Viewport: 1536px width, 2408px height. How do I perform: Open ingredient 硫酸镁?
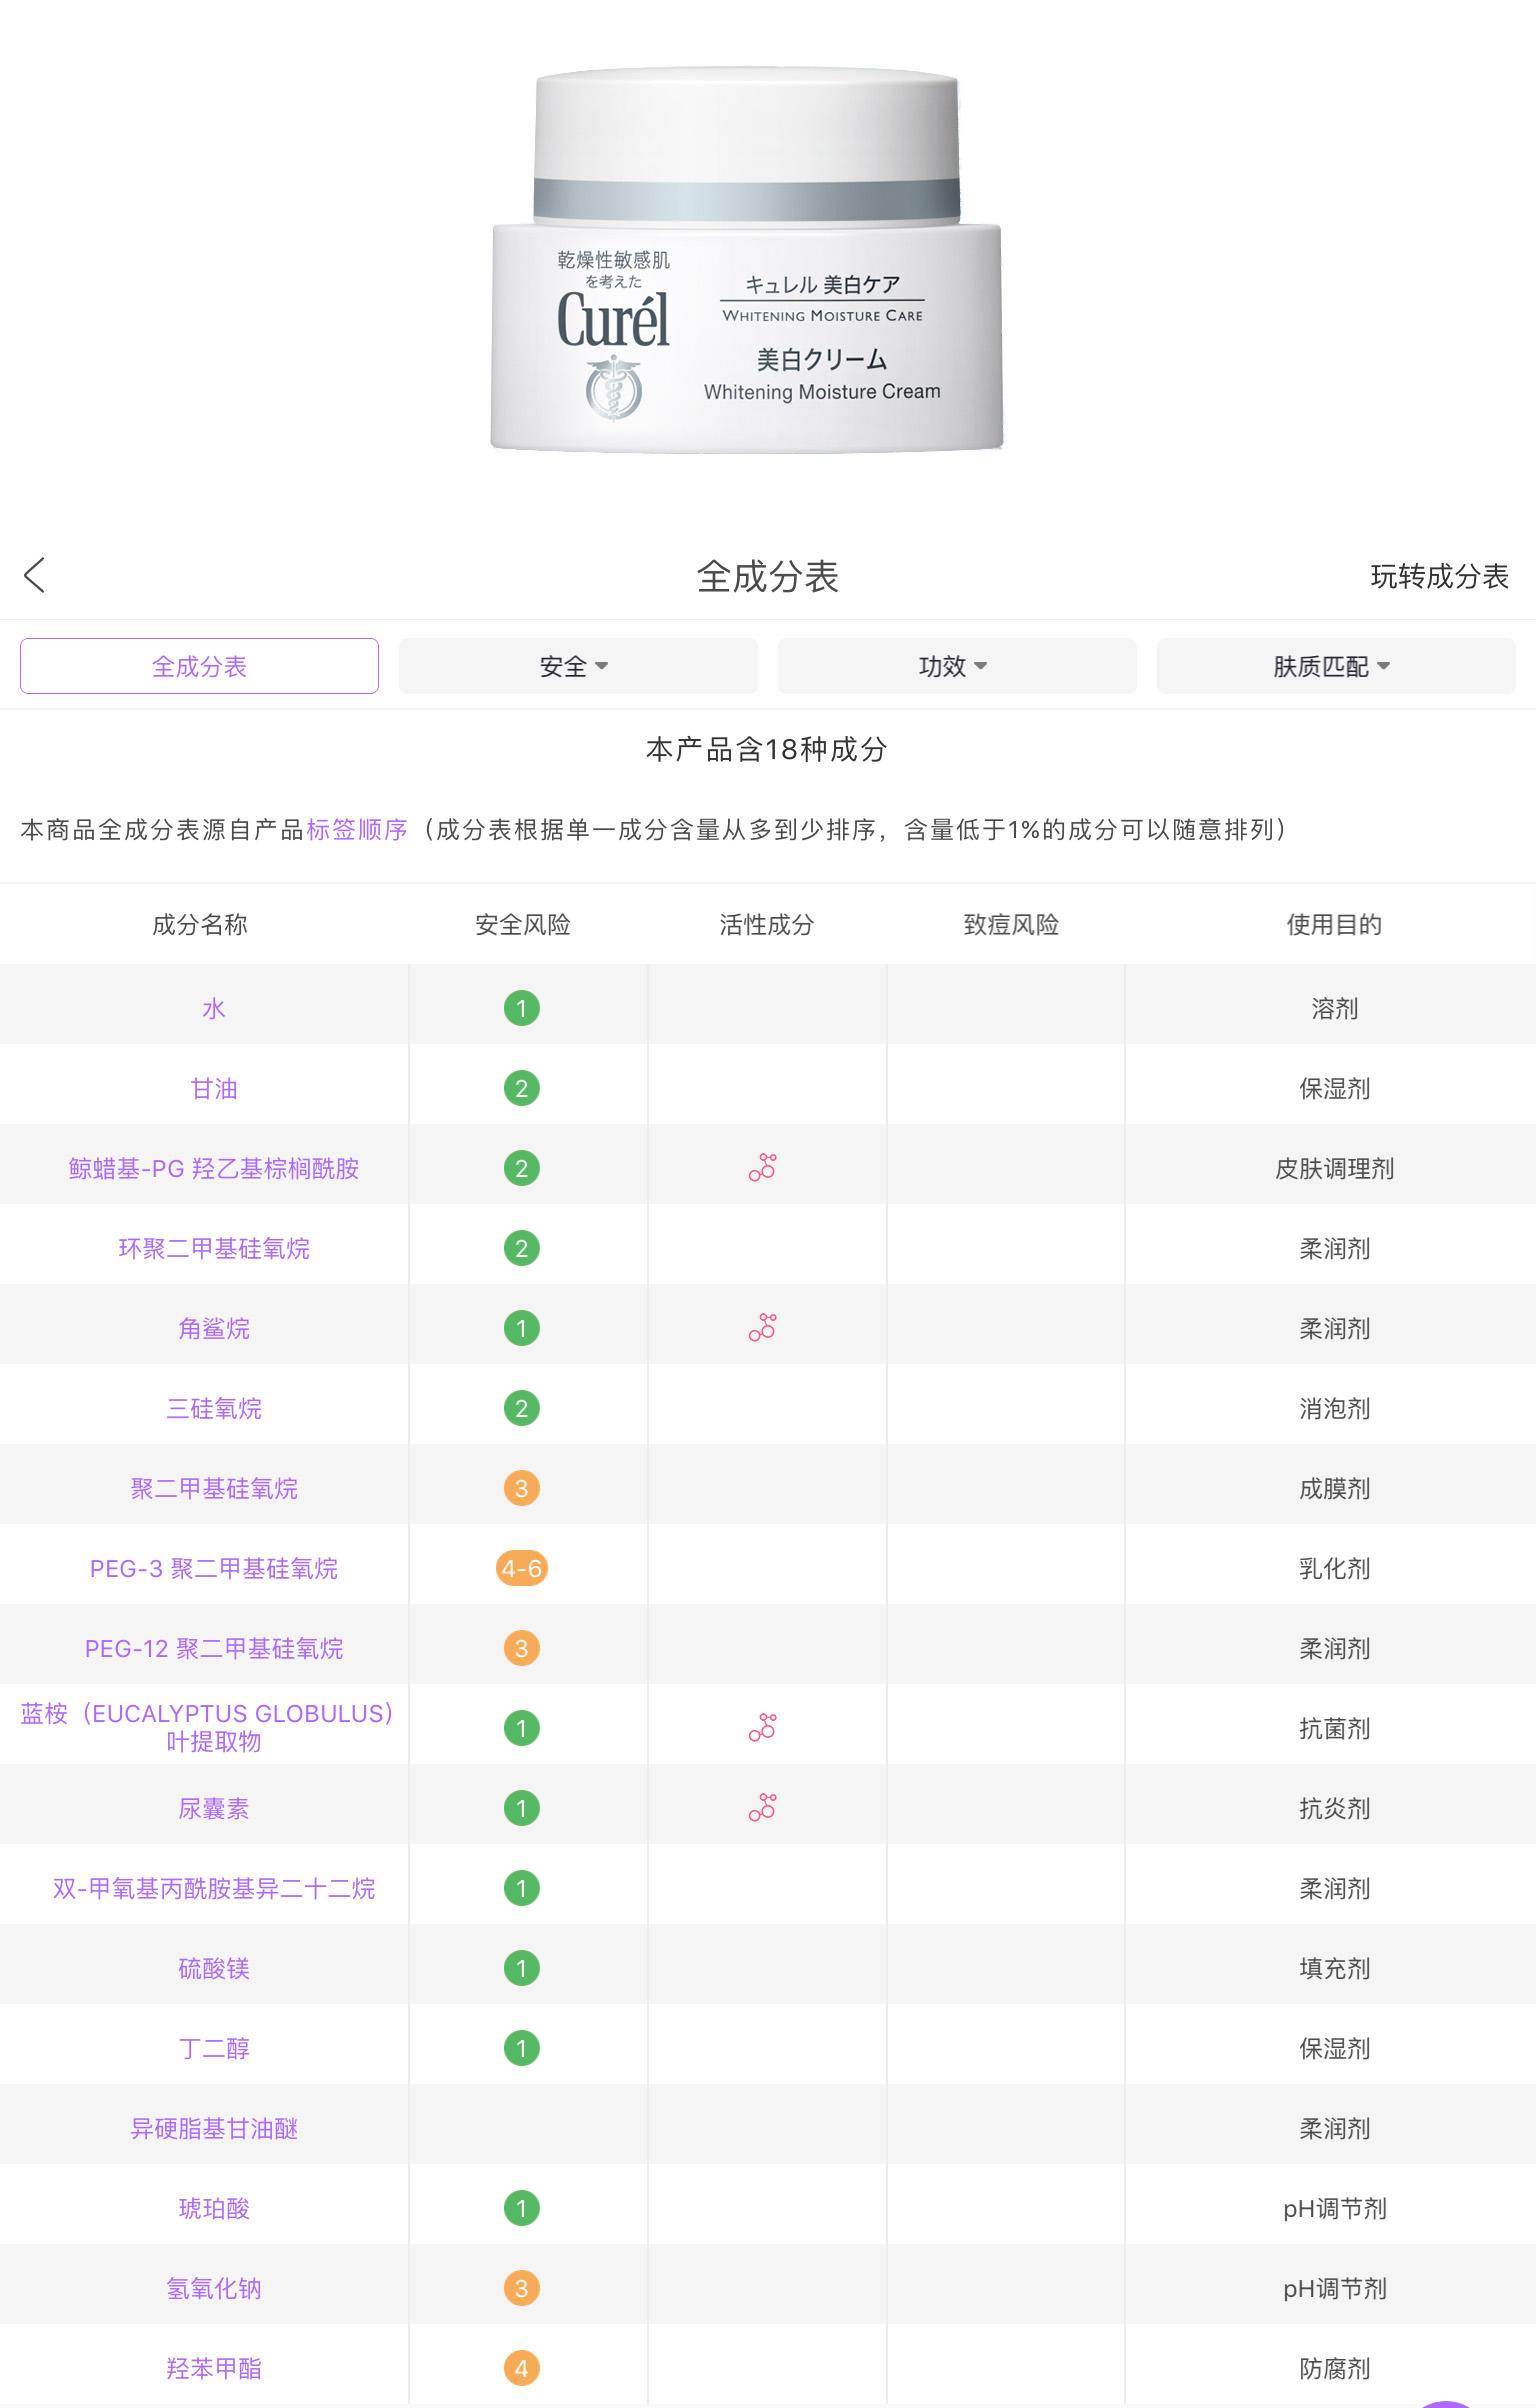coord(214,1968)
